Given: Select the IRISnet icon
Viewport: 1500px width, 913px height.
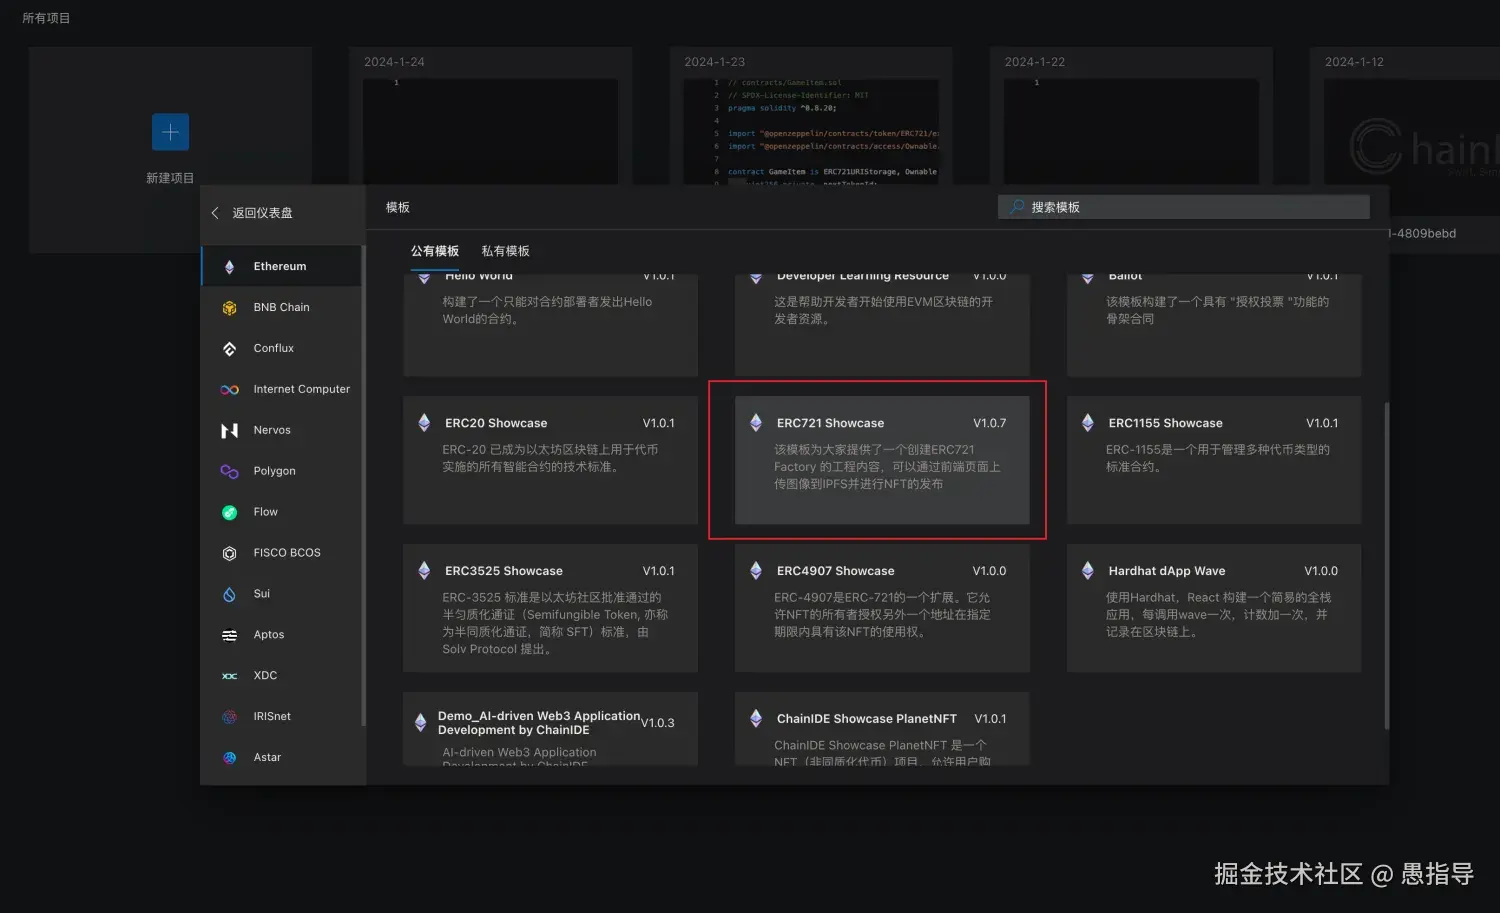Looking at the screenshot, I should tap(229, 717).
